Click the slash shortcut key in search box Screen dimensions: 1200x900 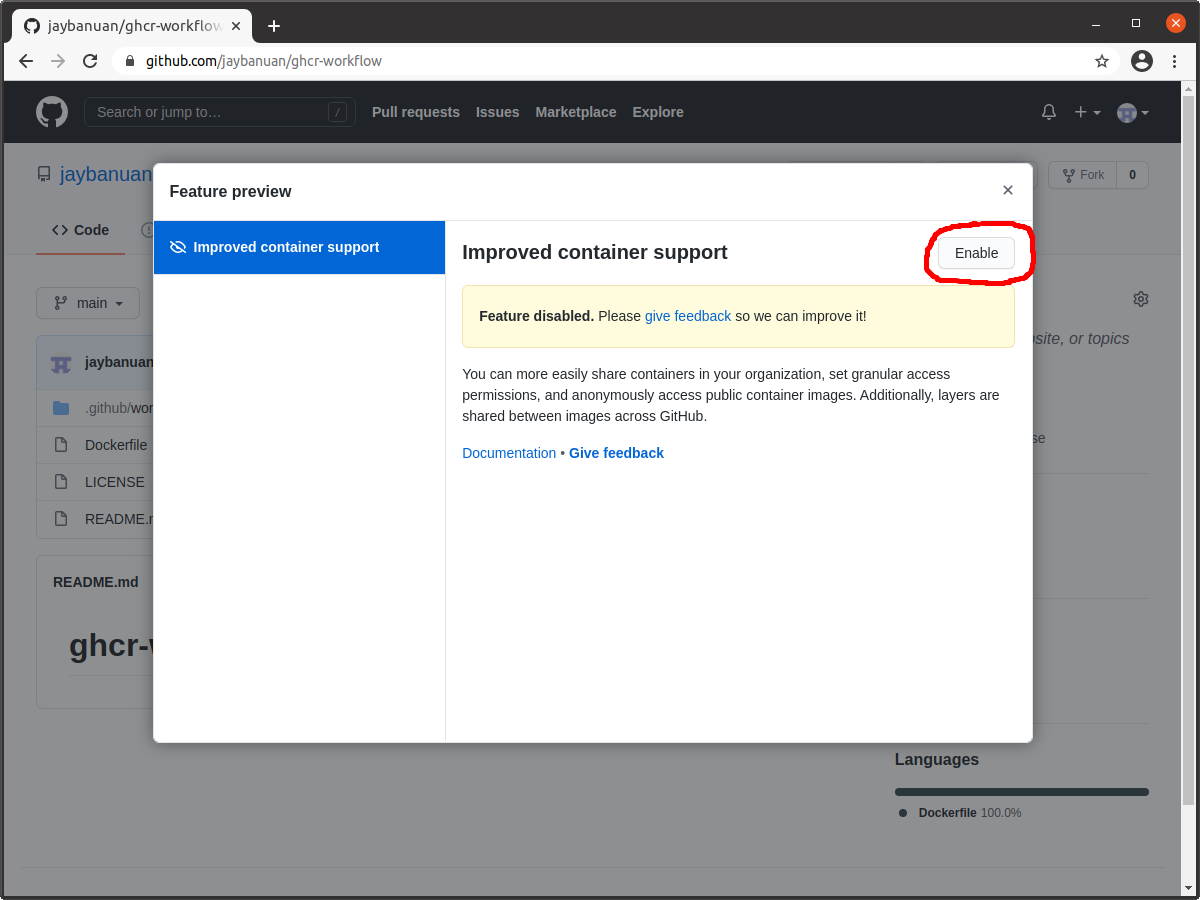coord(338,112)
